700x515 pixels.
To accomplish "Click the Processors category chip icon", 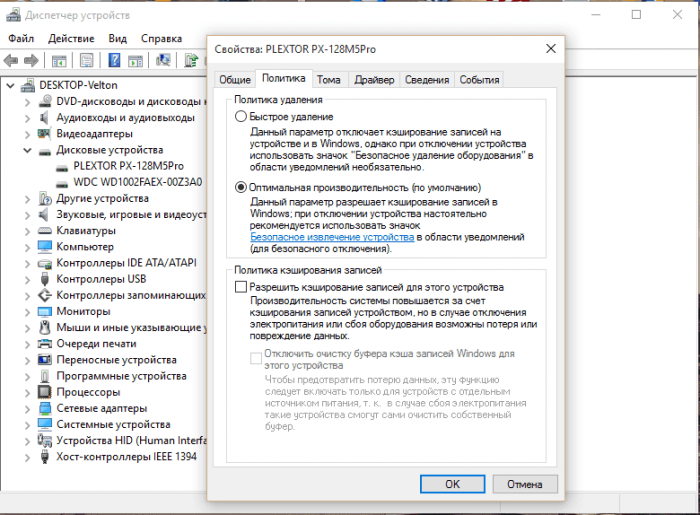I will 44,392.
